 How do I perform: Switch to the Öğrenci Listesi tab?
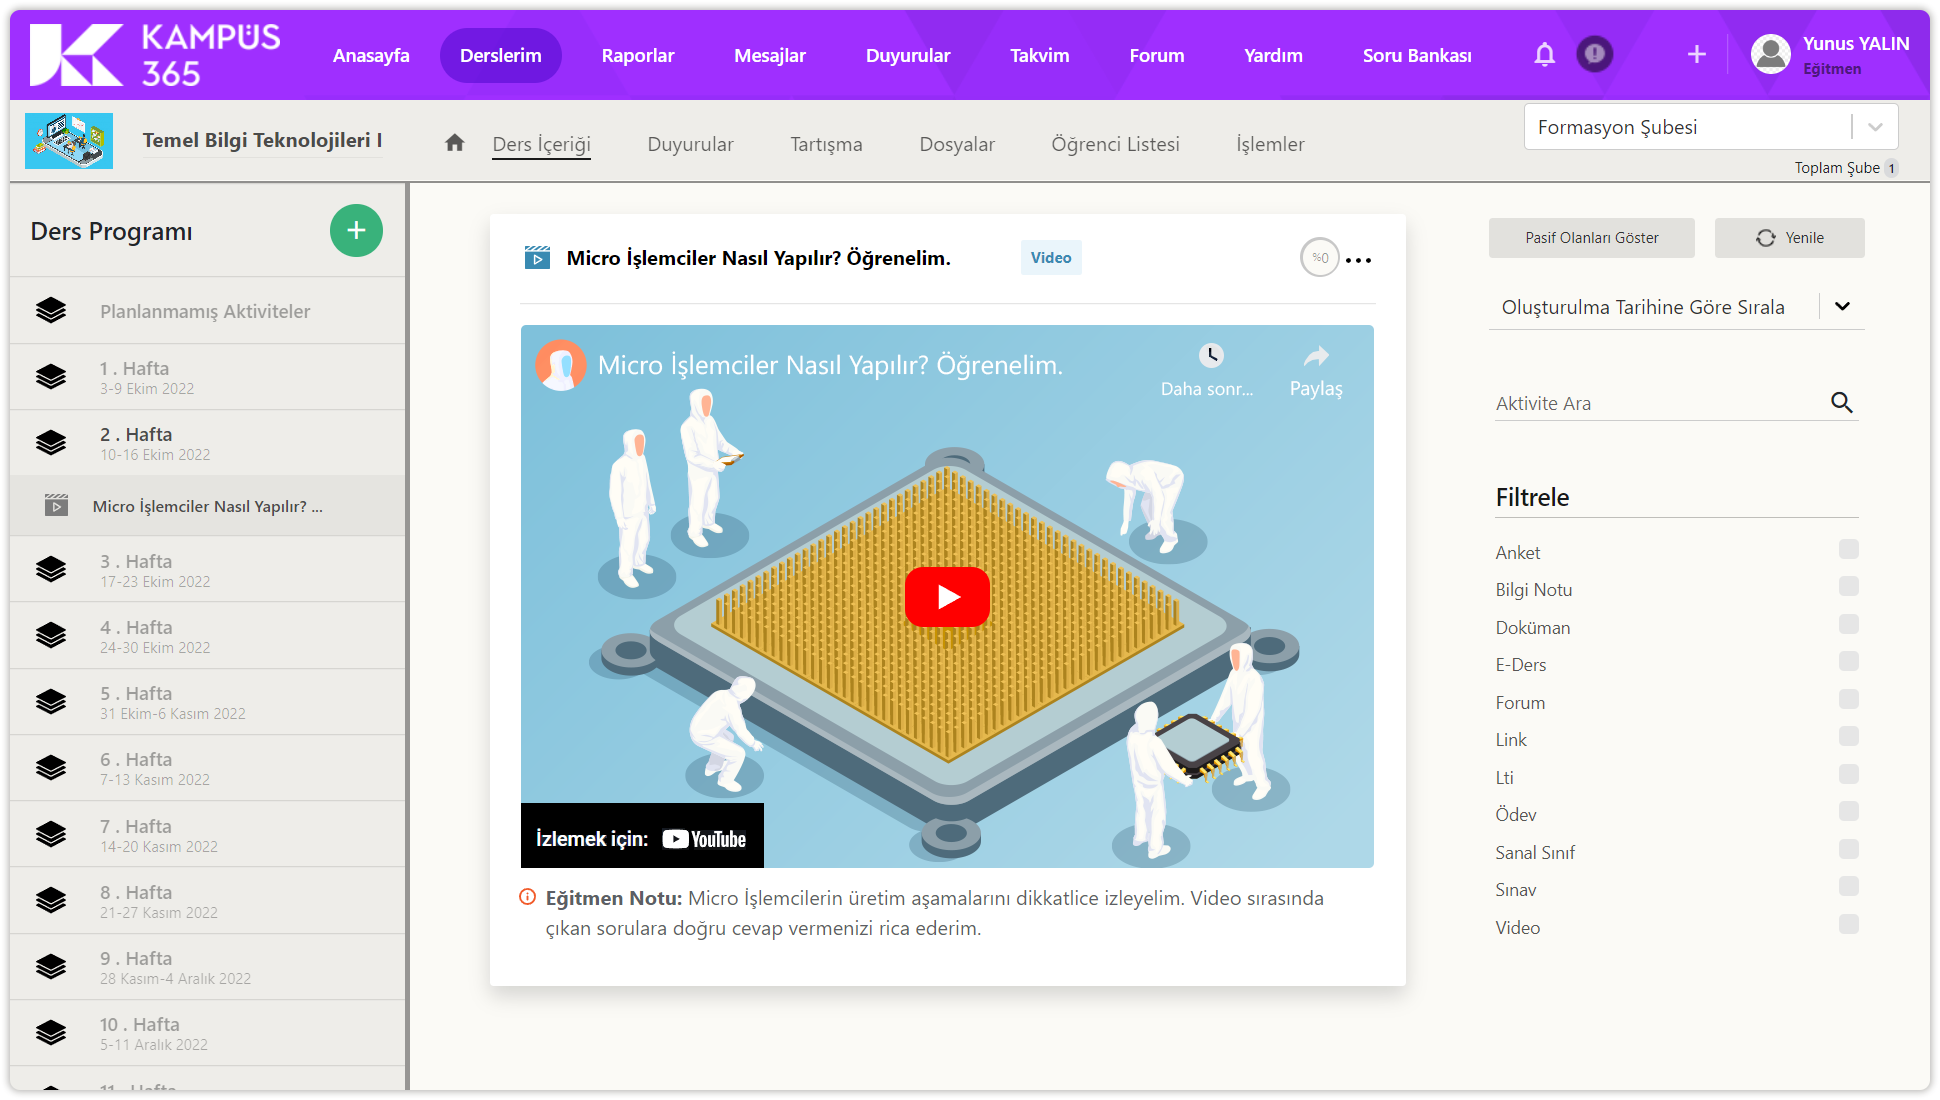pos(1115,144)
